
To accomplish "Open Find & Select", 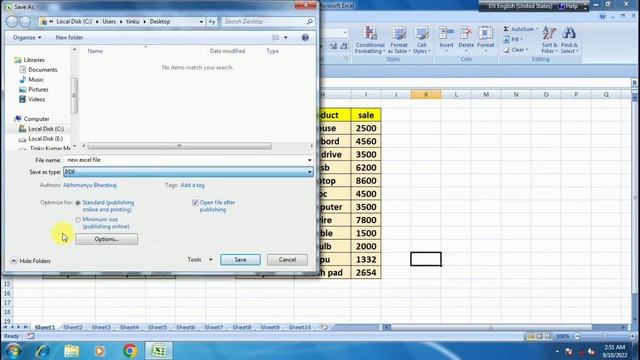I will coord(569,40).
